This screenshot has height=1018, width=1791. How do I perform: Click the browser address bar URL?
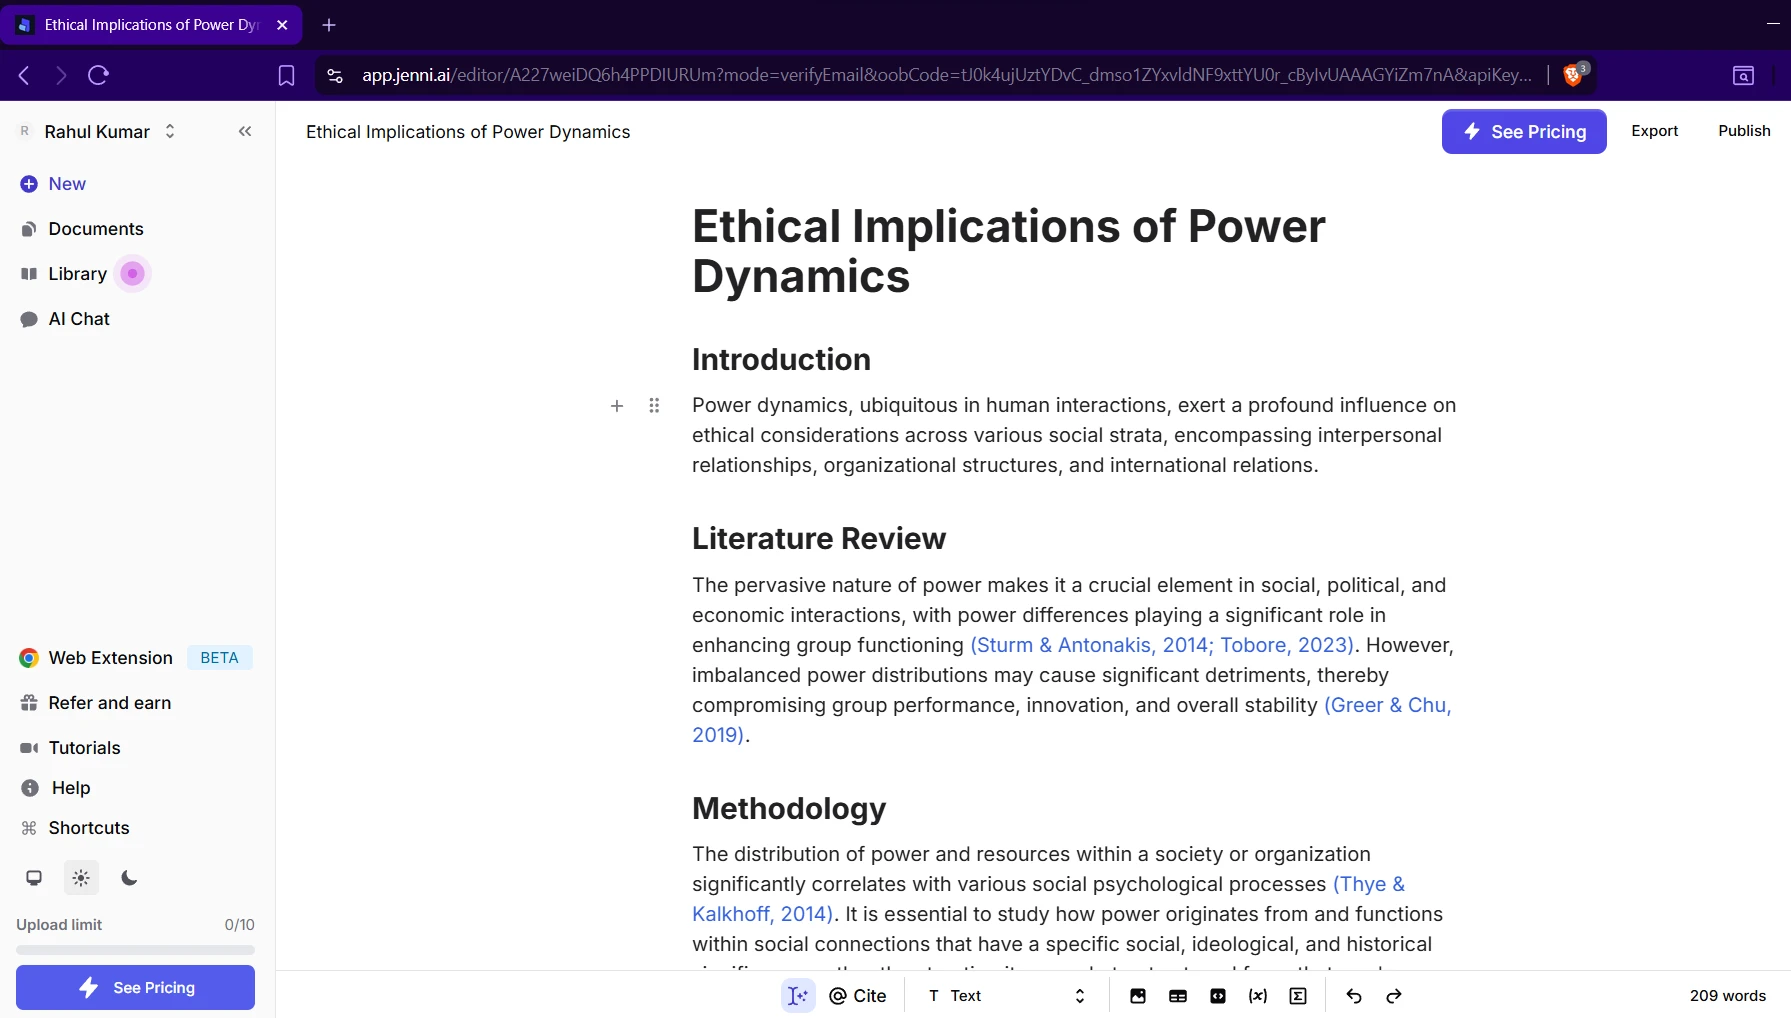pyautogui.click(x=946, y=75)
